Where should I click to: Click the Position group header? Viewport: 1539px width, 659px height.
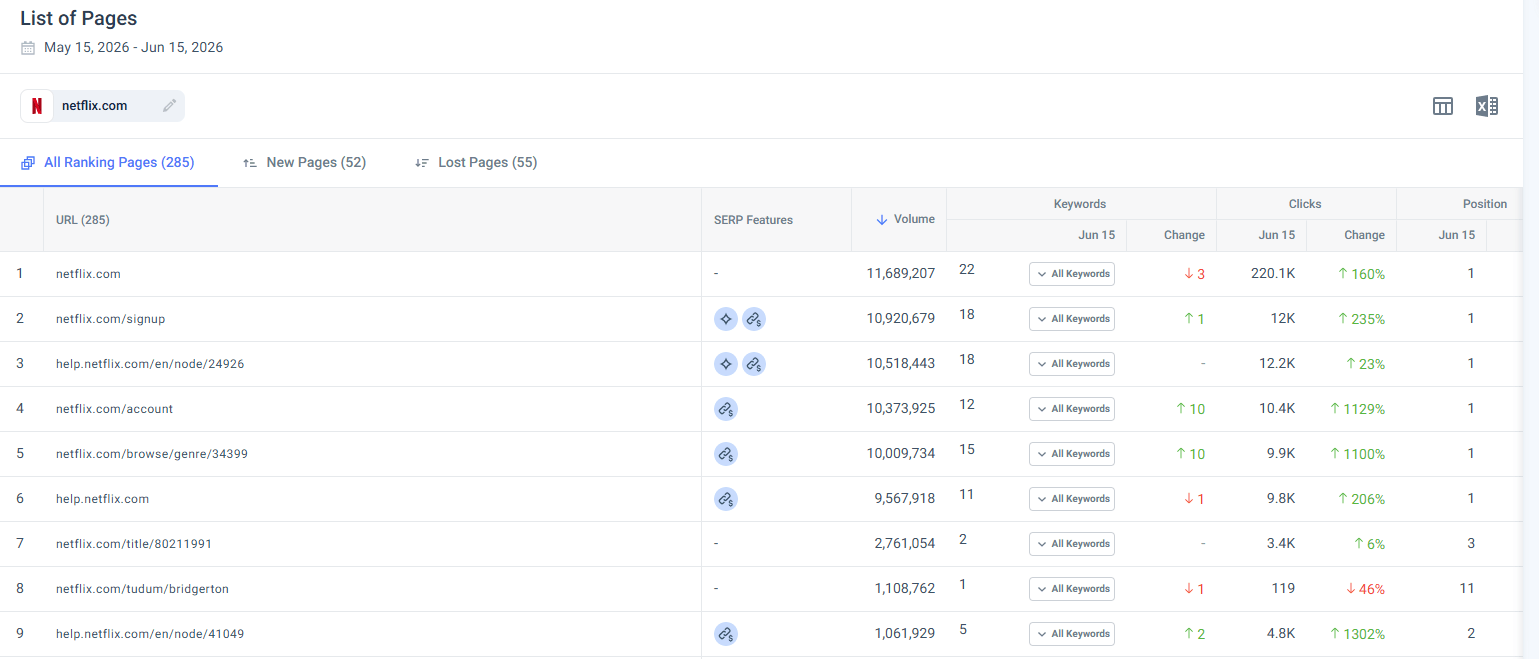click(1485, 204)
